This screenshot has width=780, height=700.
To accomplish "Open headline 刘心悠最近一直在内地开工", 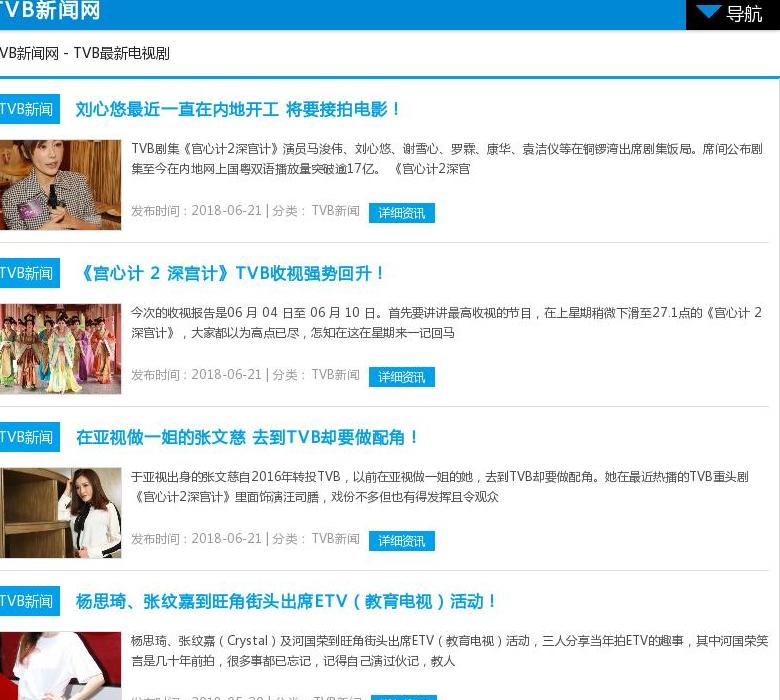I will [238, 109].
